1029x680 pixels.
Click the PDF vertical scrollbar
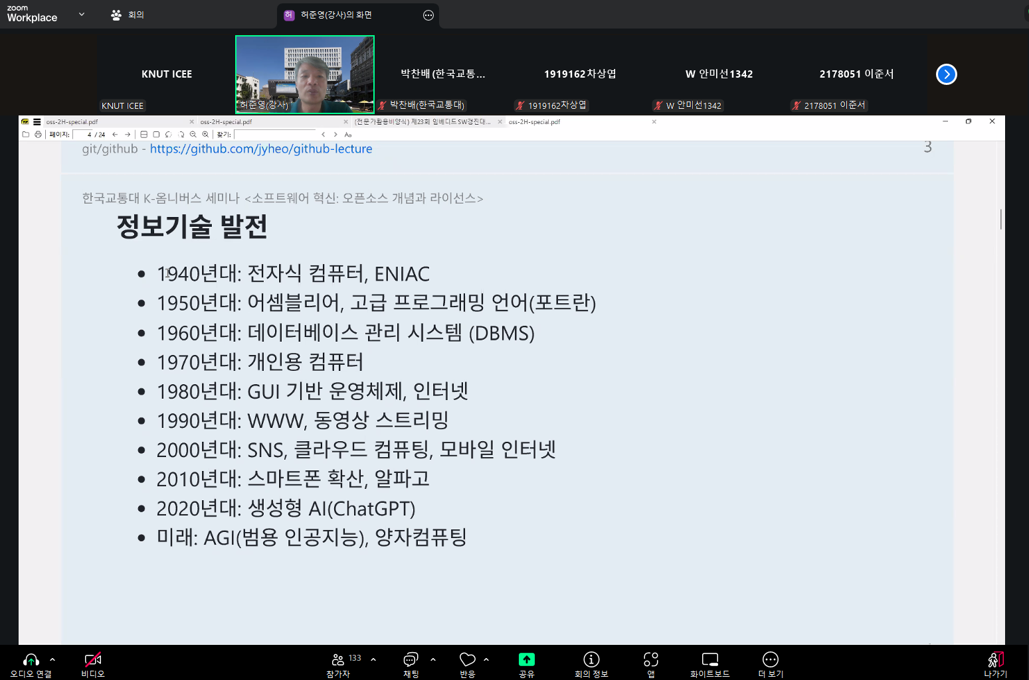click(x=1001, y=219)
